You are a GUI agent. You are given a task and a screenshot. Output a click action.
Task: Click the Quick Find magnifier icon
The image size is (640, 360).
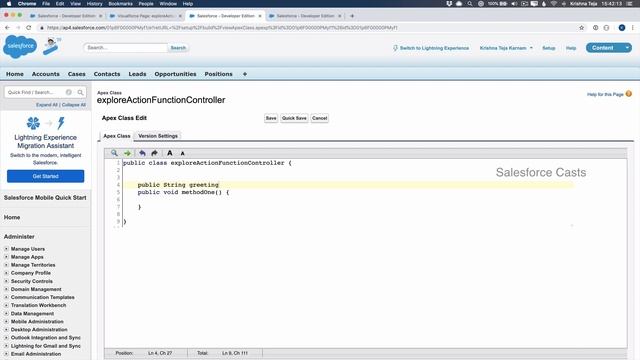pos(80,92)
